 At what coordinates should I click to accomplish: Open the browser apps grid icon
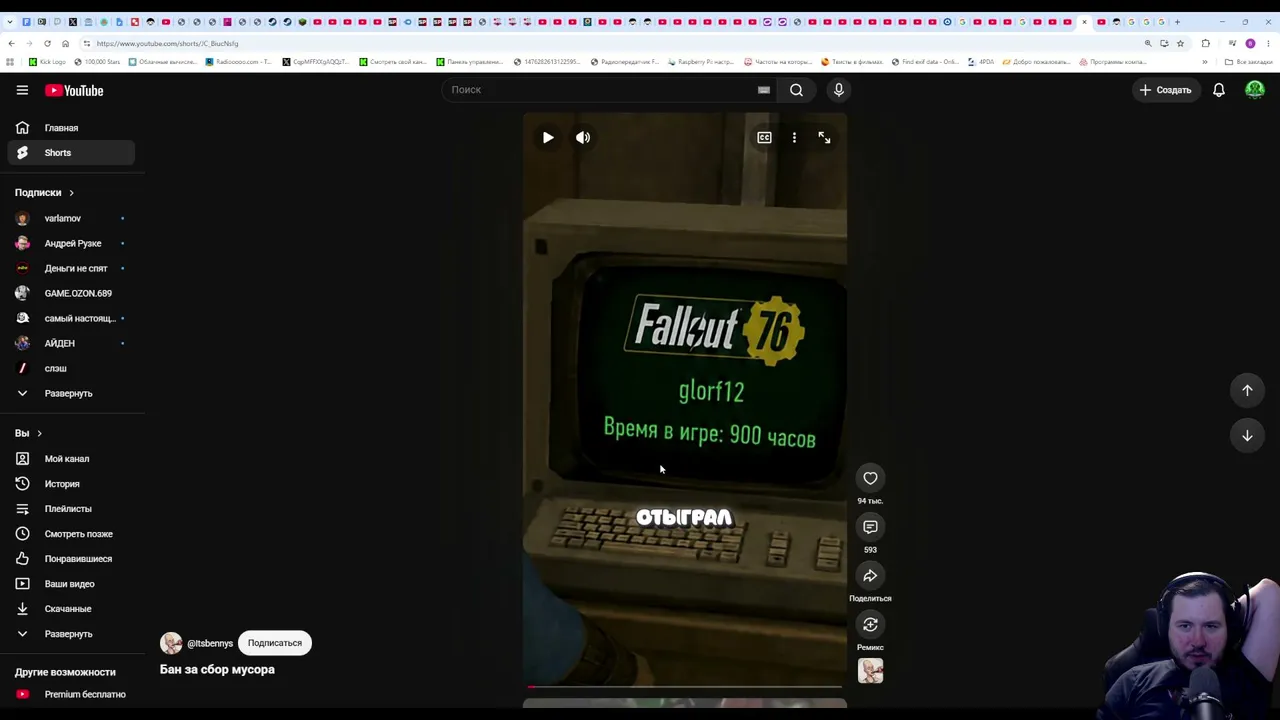pos(10,62)
